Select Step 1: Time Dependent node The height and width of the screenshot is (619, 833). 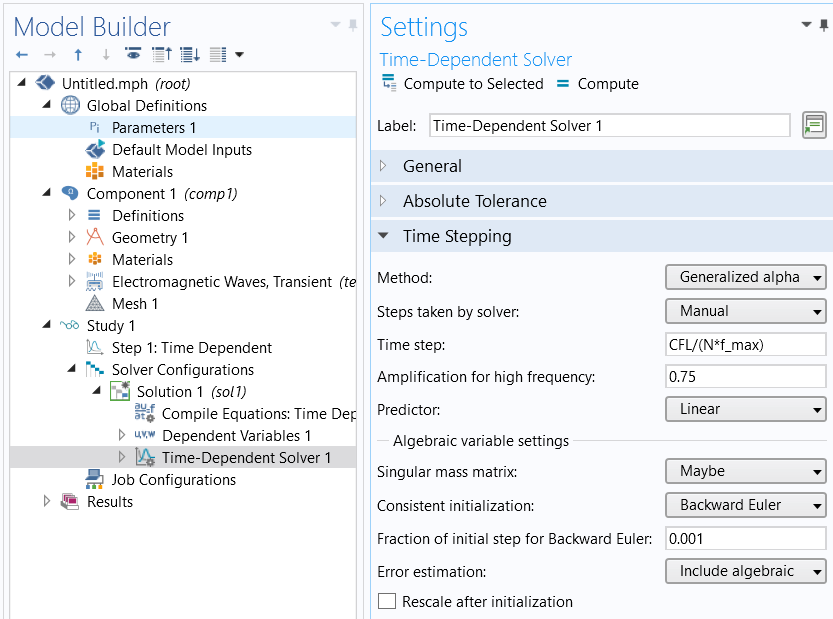(x=191, y=348)
